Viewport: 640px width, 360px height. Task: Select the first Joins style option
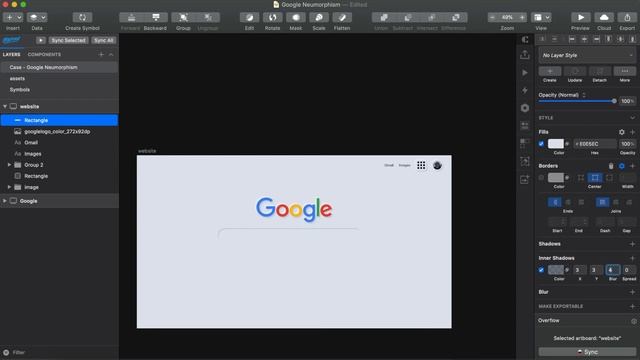[602, 202]
